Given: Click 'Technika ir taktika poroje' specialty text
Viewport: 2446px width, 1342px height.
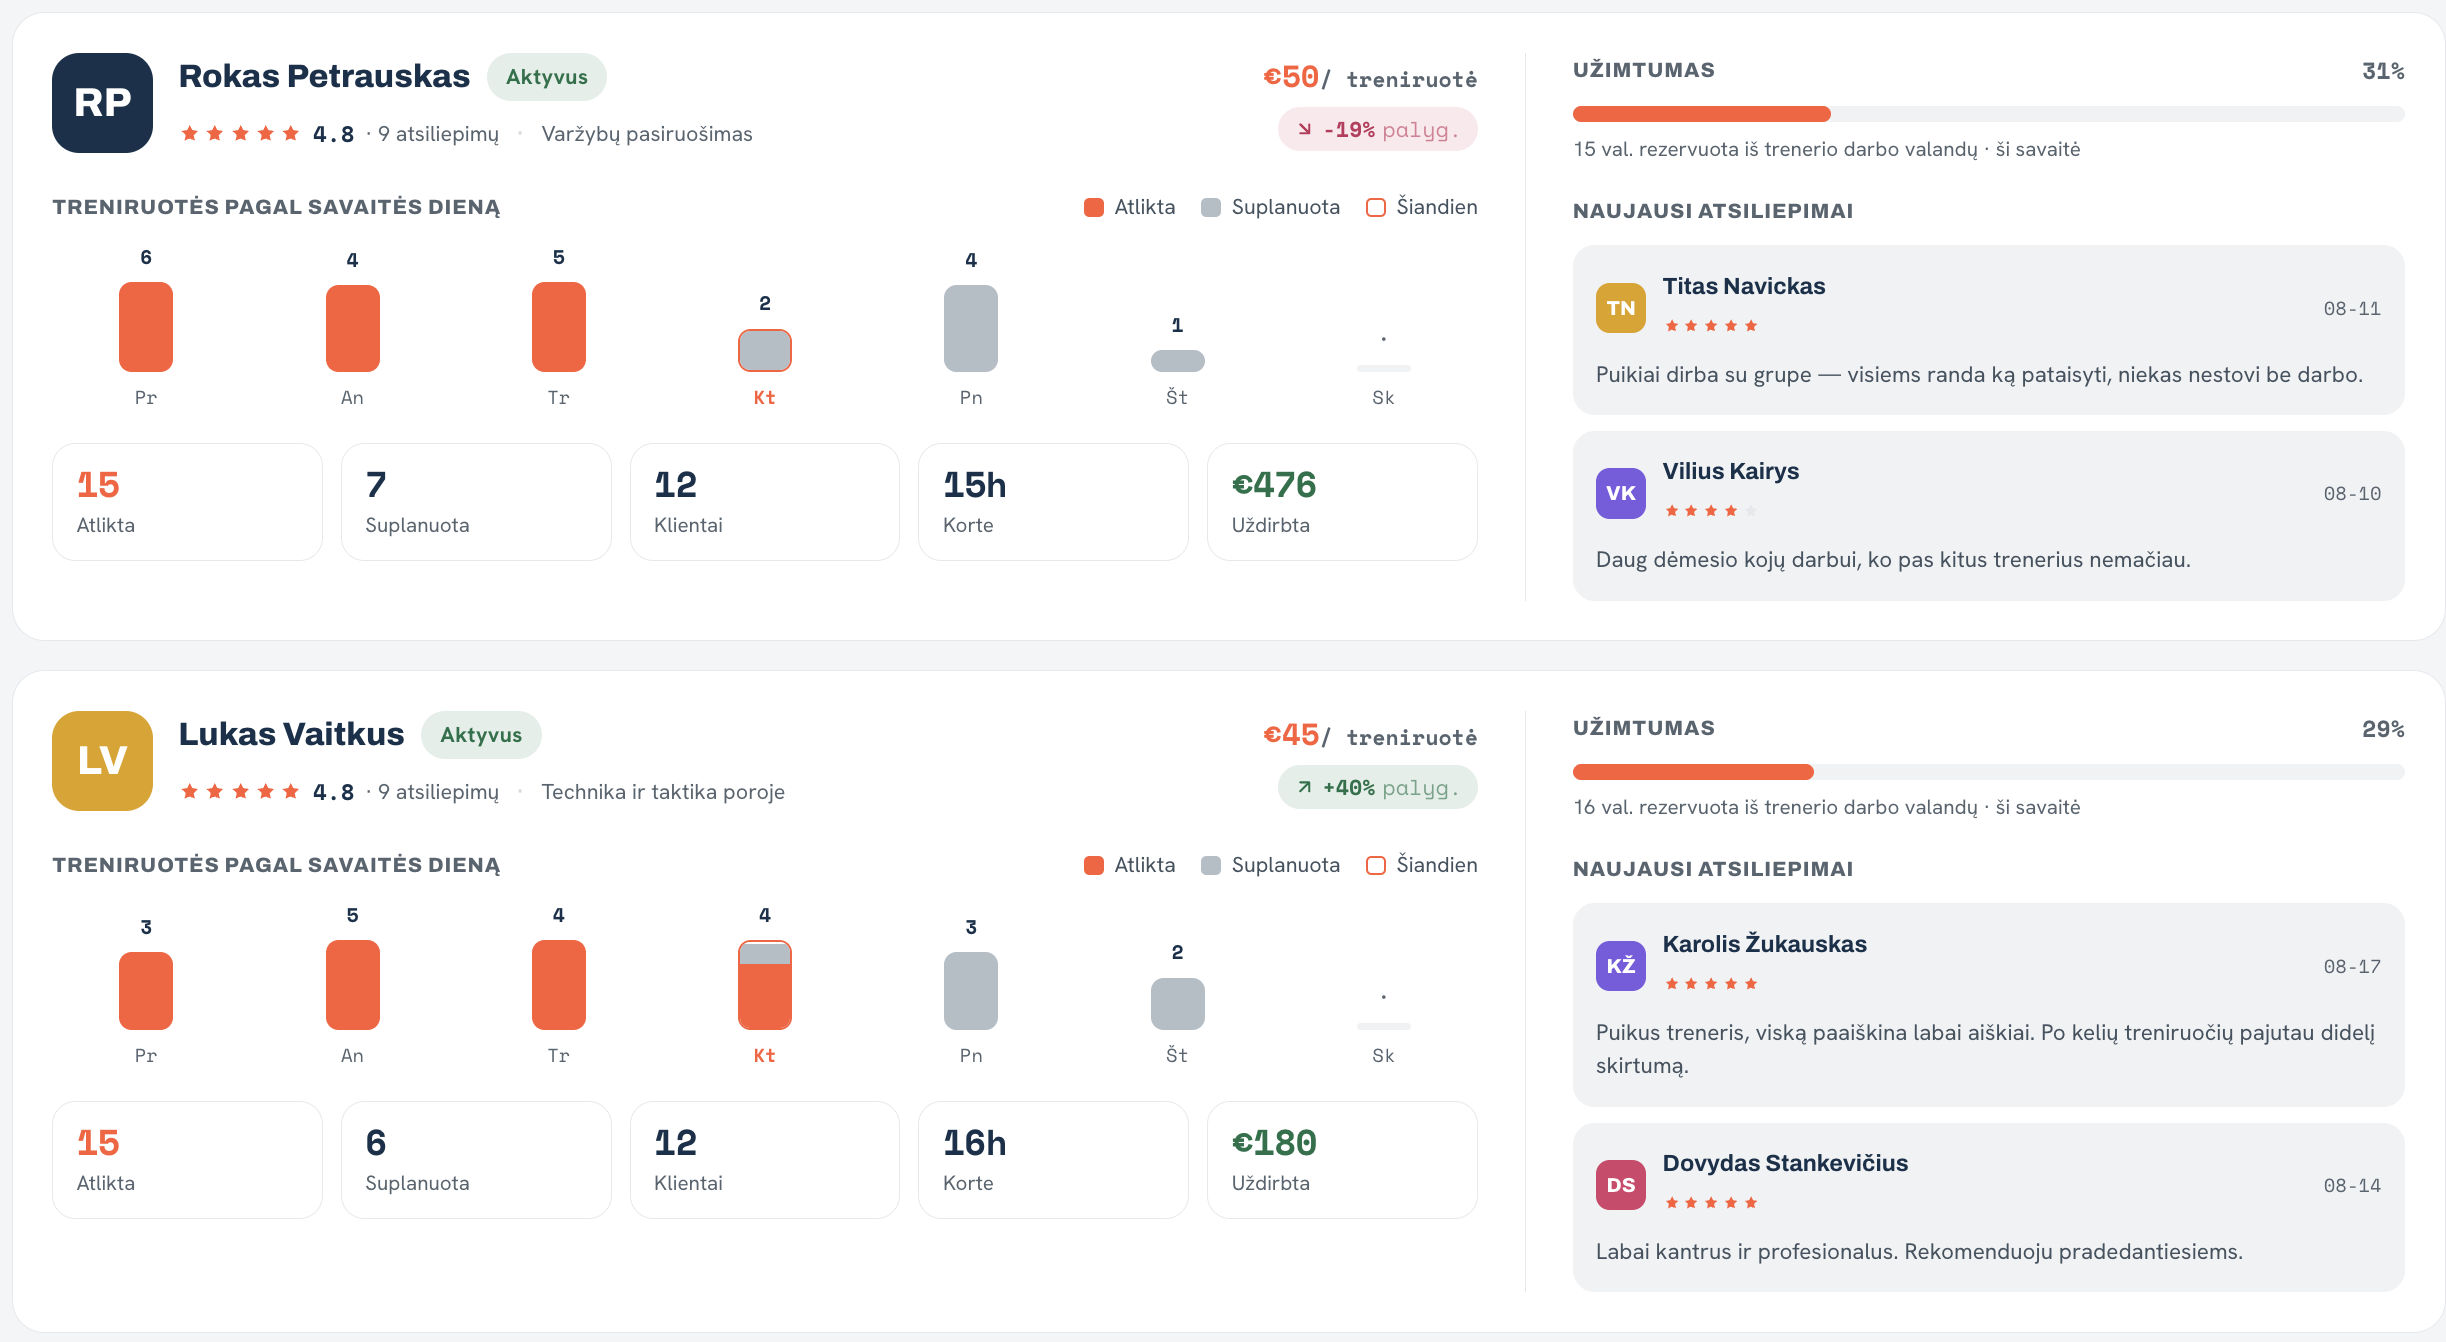Looking at the screenshot, I should pyautogui.click(x=663, y=792).
